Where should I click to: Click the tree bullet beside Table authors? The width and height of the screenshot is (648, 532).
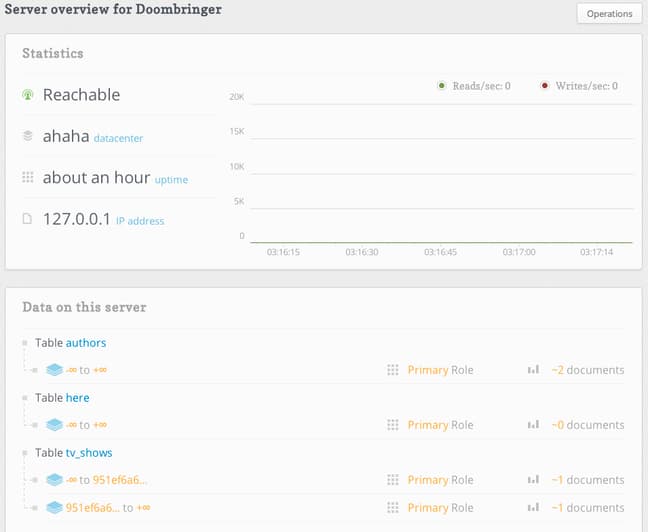tap(25, 343)
